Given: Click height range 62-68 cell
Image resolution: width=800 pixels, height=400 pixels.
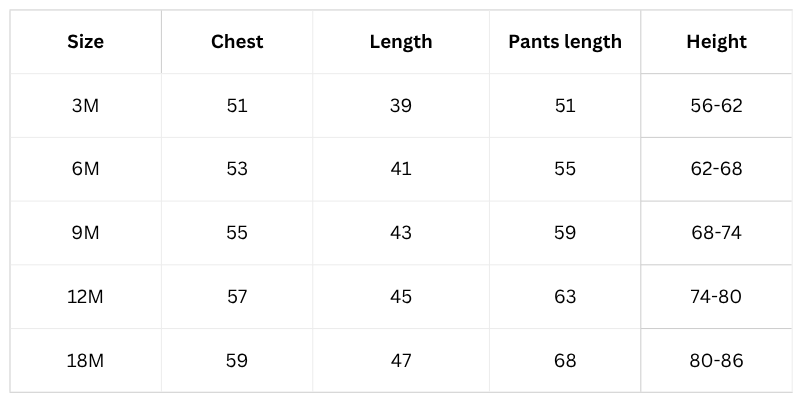Looking at the screenshot, I should click(716, 169).
